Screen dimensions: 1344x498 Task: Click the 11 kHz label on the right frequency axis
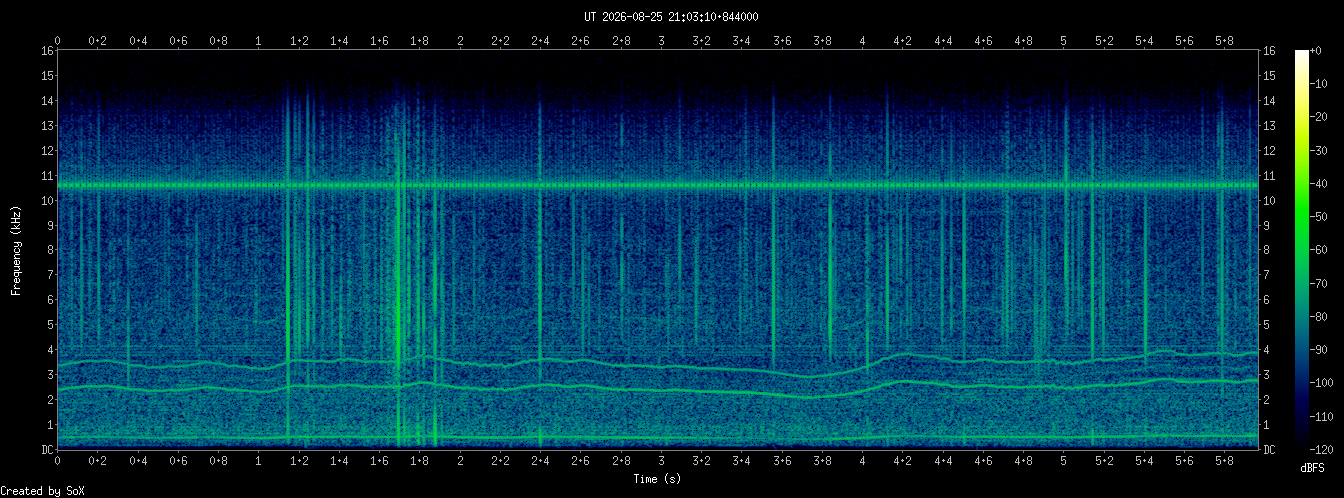click(1269, 175)
